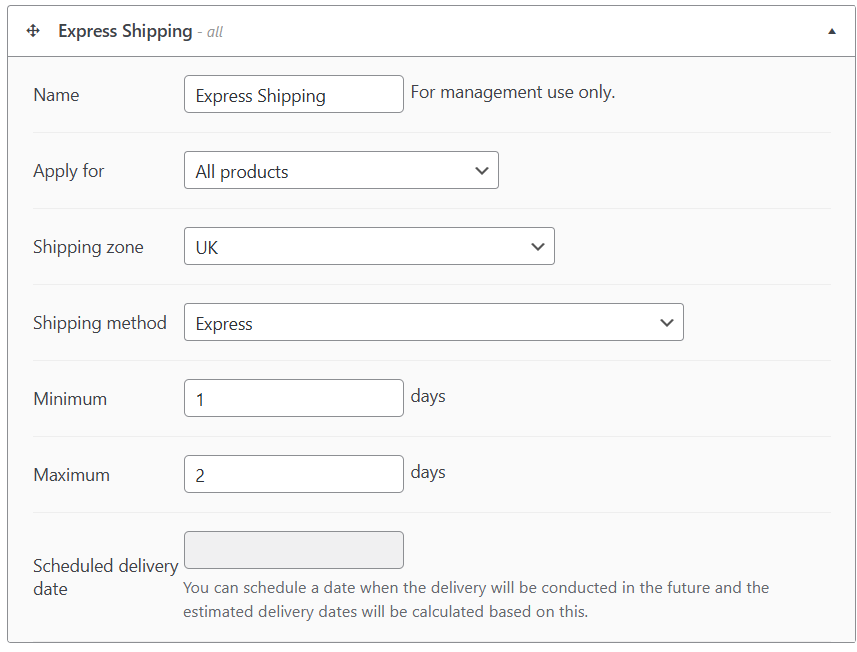The width and height of the screenshot is (857, 652).
Task: Click the drag handle icon beside Express Shipping
Action: tap(33, 31)
